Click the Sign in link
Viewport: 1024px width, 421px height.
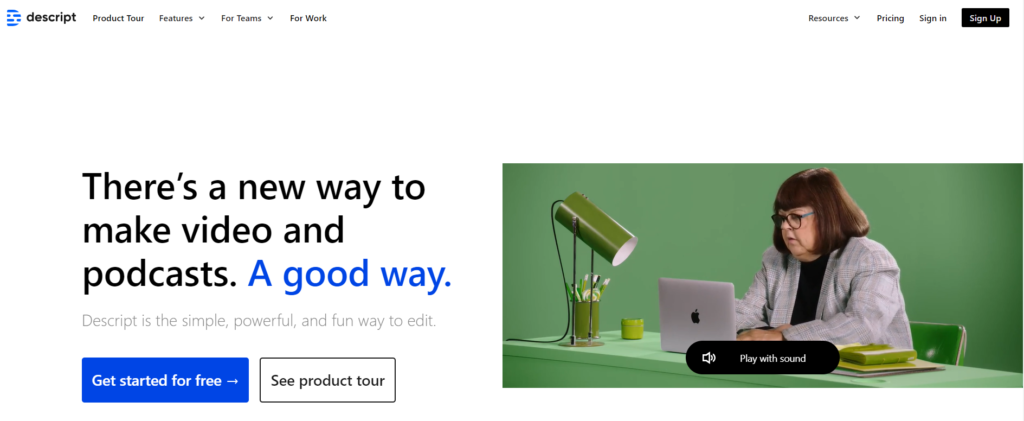coord(933,18)
